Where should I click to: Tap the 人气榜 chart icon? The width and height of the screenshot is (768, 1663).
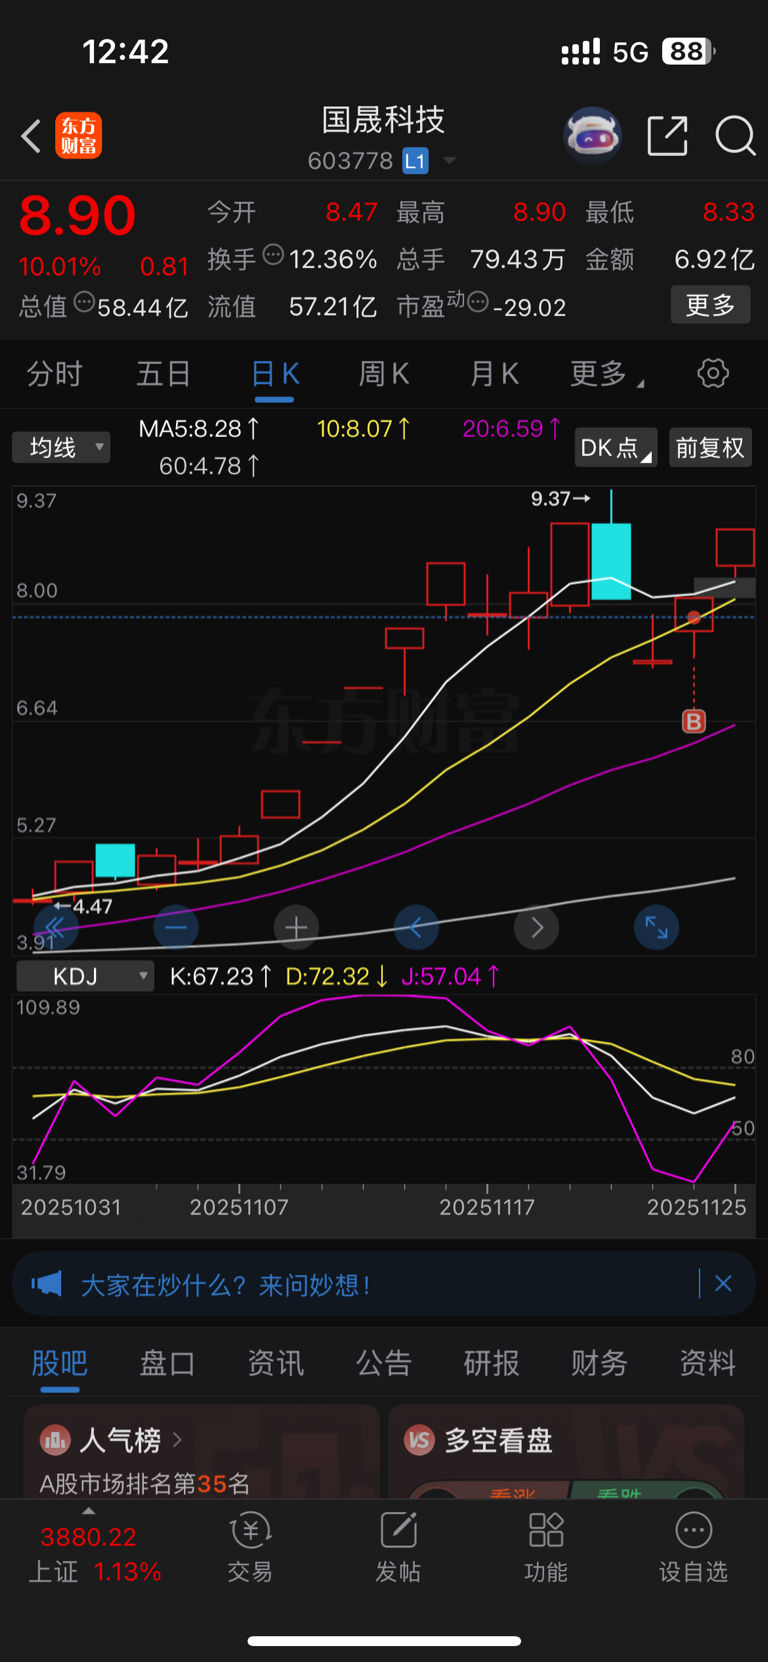(x=55, y=1440)
